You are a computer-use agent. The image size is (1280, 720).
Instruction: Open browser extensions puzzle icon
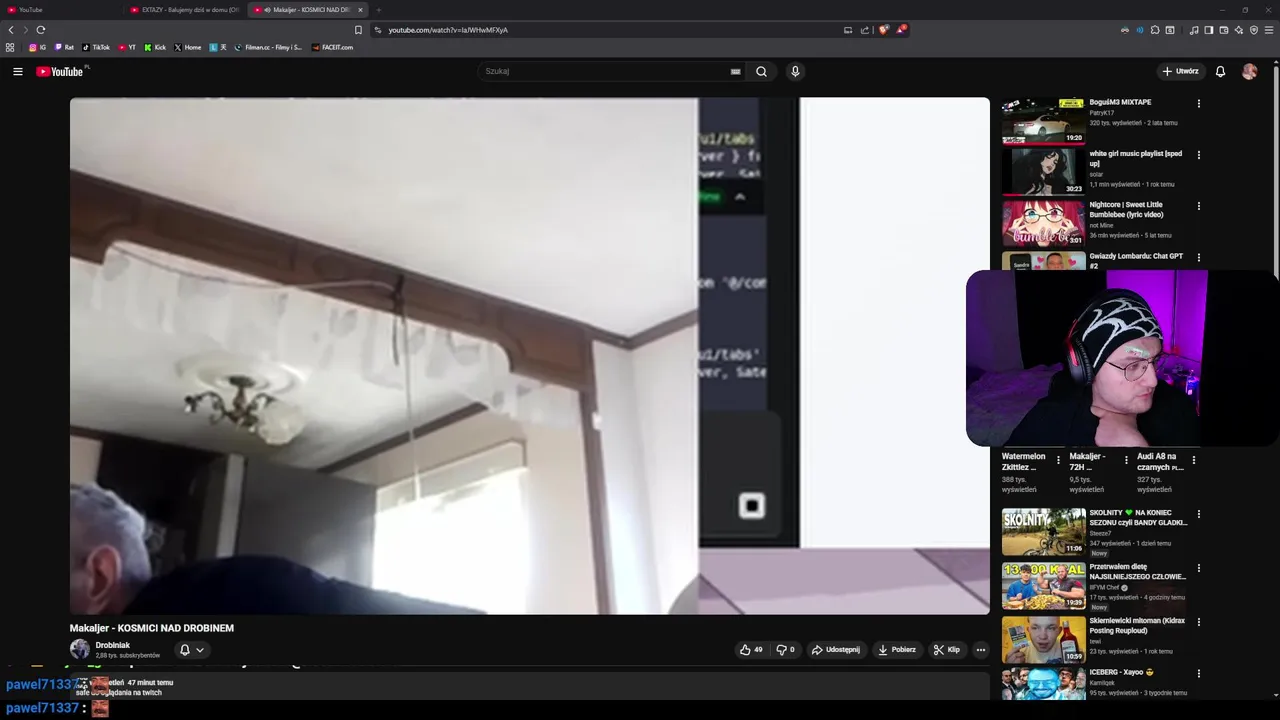coord(1155,30)
